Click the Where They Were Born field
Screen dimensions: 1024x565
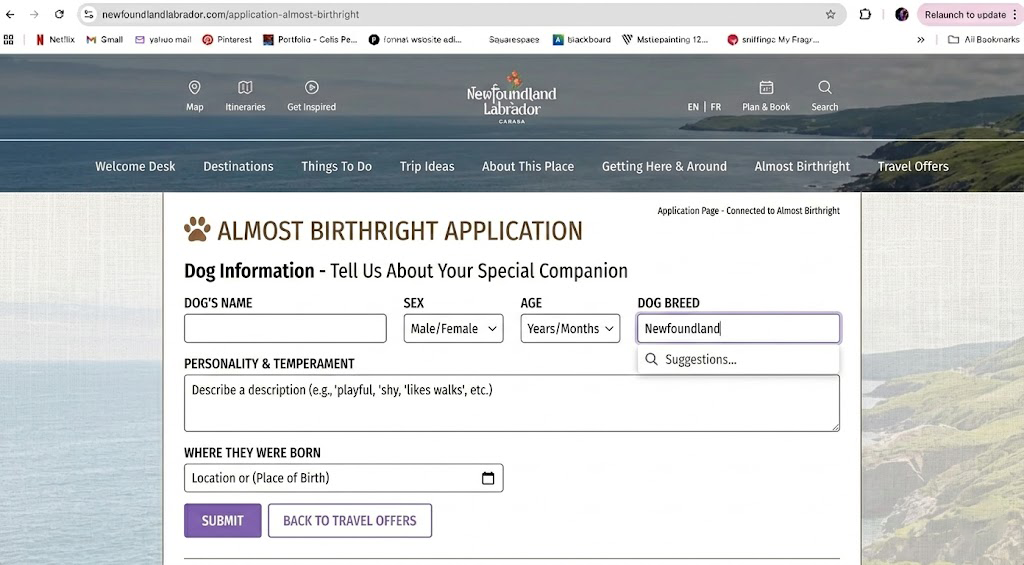pyautogui.click(x=344, y=478)
